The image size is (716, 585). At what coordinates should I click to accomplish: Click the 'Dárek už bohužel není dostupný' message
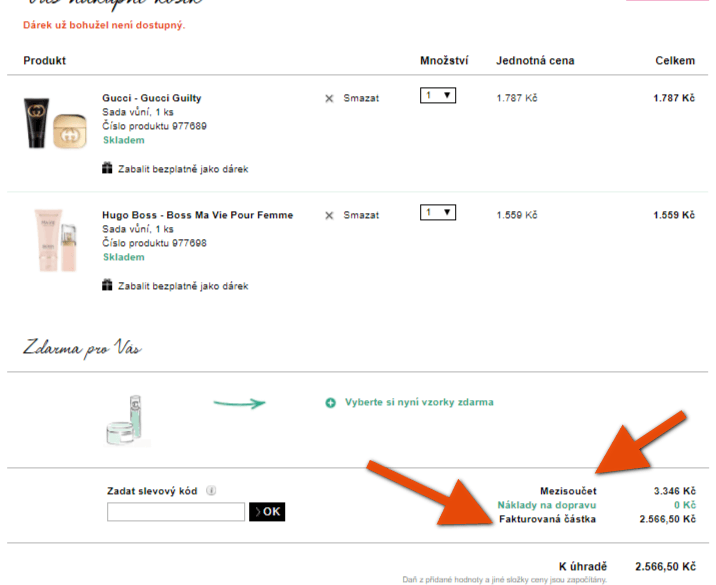coord(104,25)
